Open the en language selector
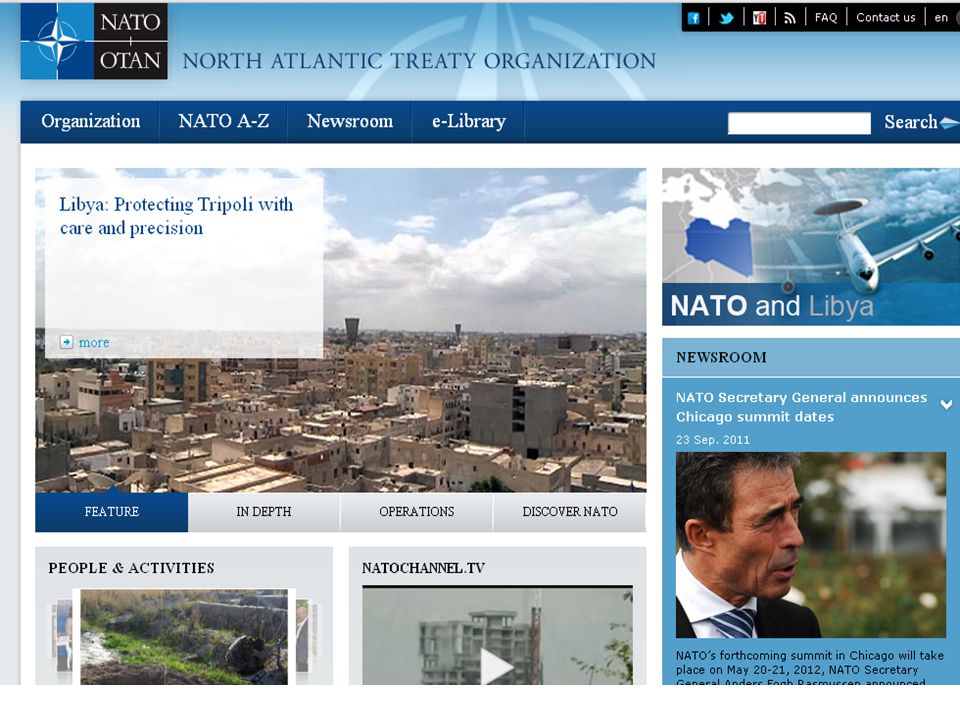Viewport: 960px width, 720px height. pyautogui.click(x=941, y=18)
